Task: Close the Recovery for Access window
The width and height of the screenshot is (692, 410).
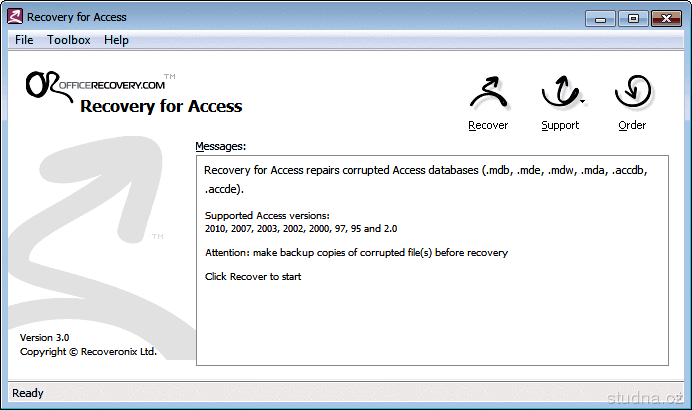Action: pos(665,17)
